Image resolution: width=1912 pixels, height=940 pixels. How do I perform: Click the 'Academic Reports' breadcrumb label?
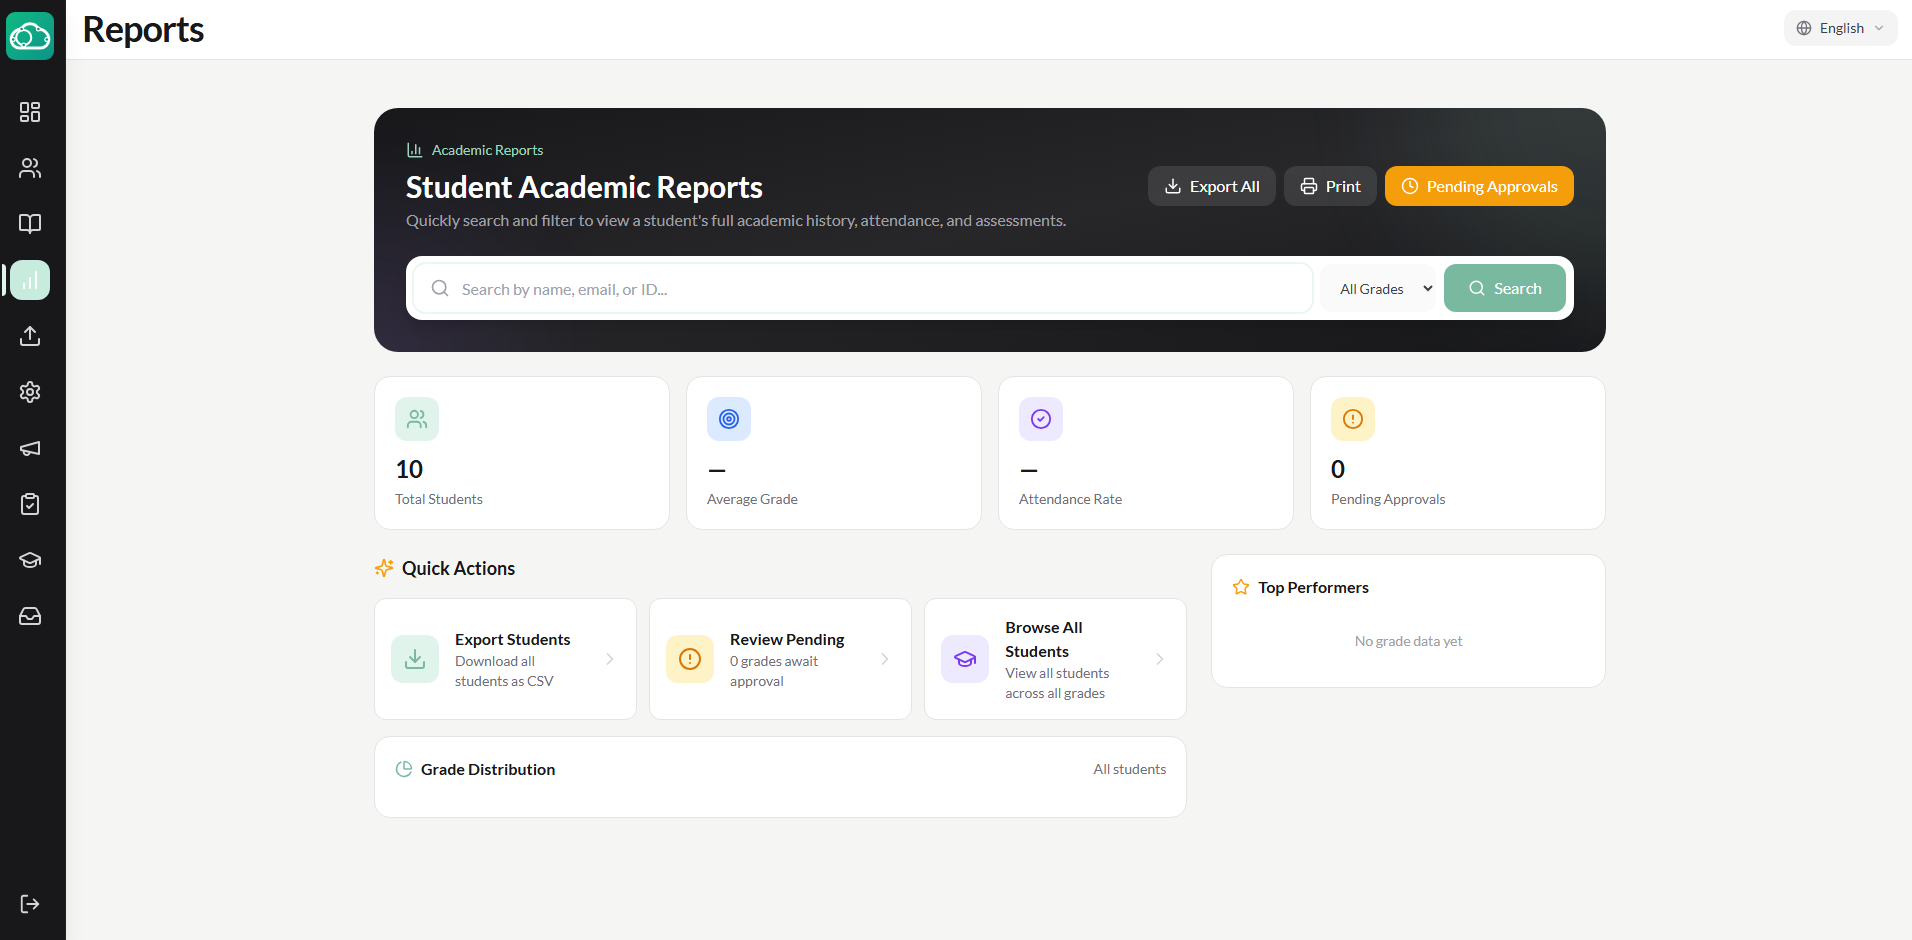click(x=487, y=150)
